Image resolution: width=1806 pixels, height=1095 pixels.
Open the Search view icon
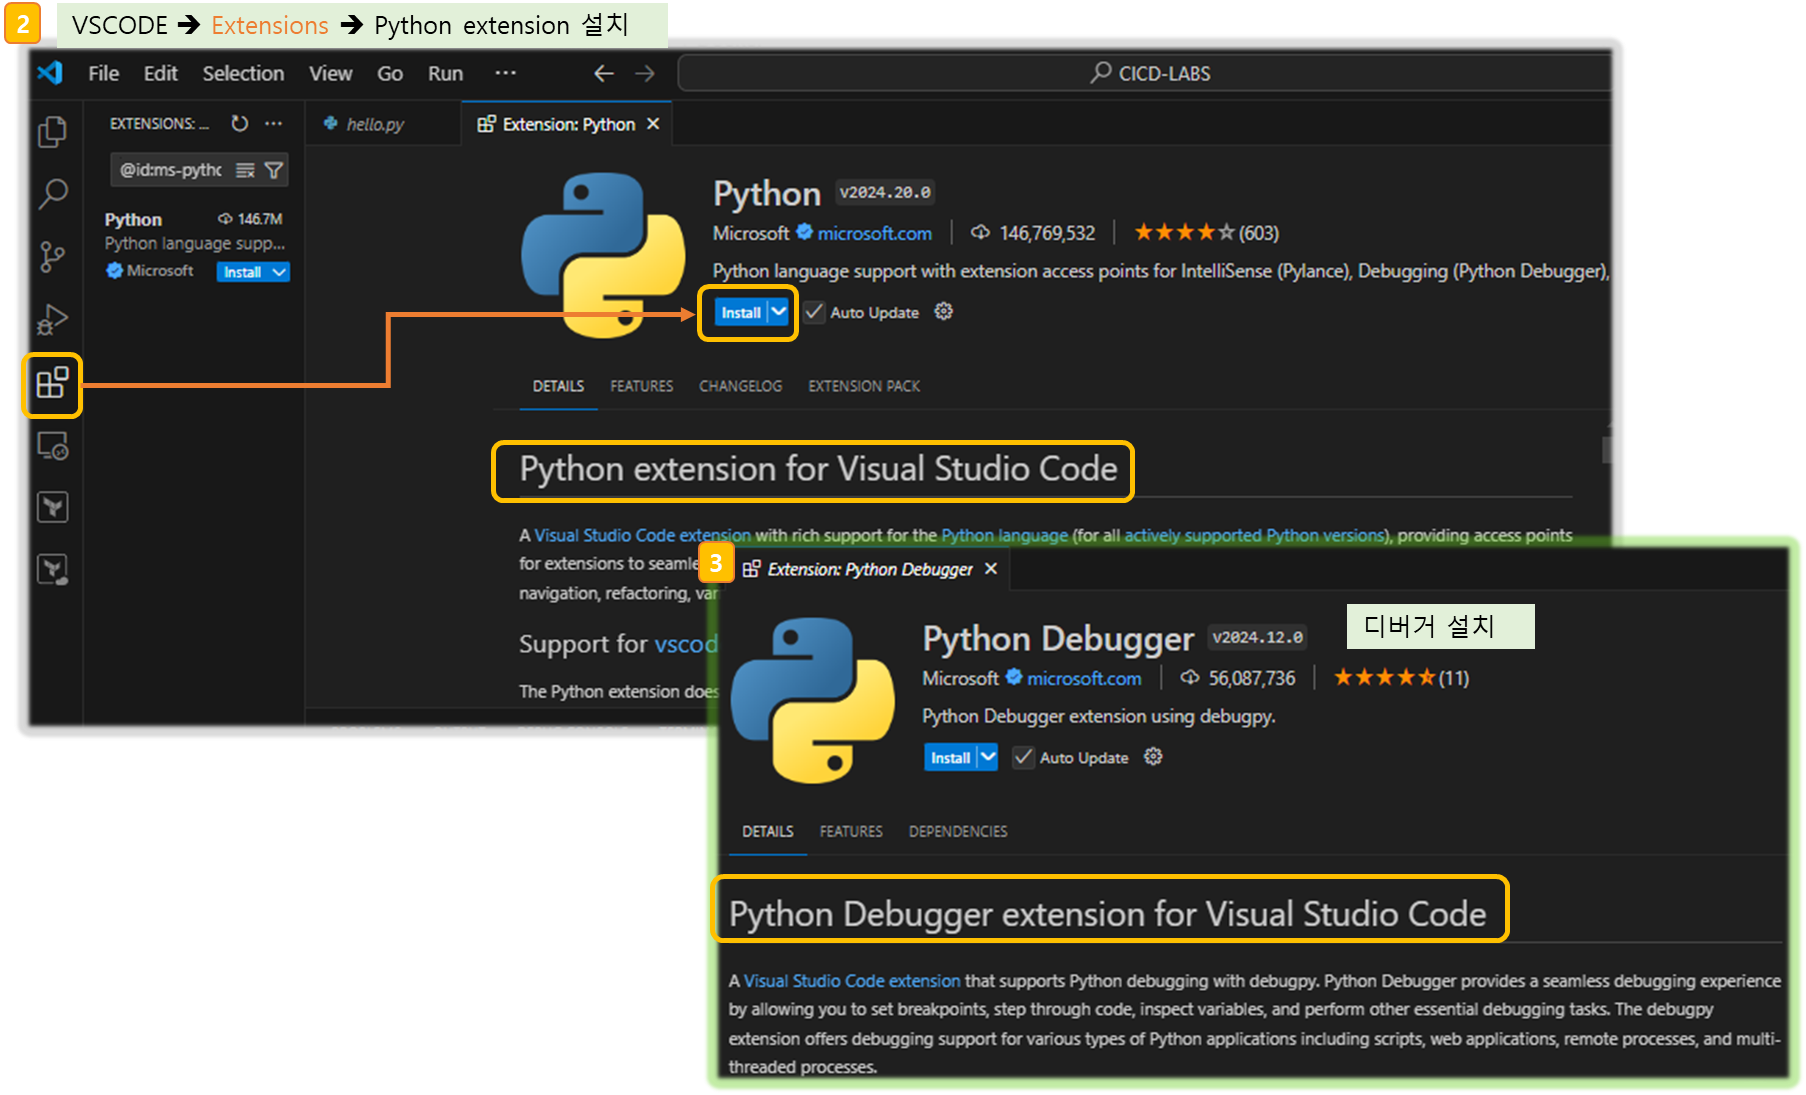click(52, 193)
